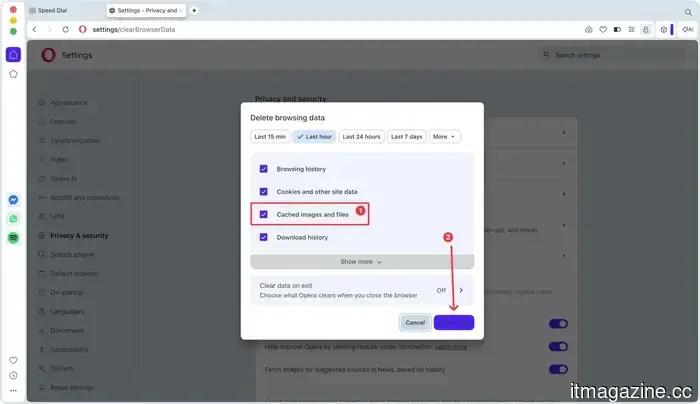The width and height of the screenshot is (700, 404).
Task: Toggle the Download history checkbox
Action: (x=263, y=237)
